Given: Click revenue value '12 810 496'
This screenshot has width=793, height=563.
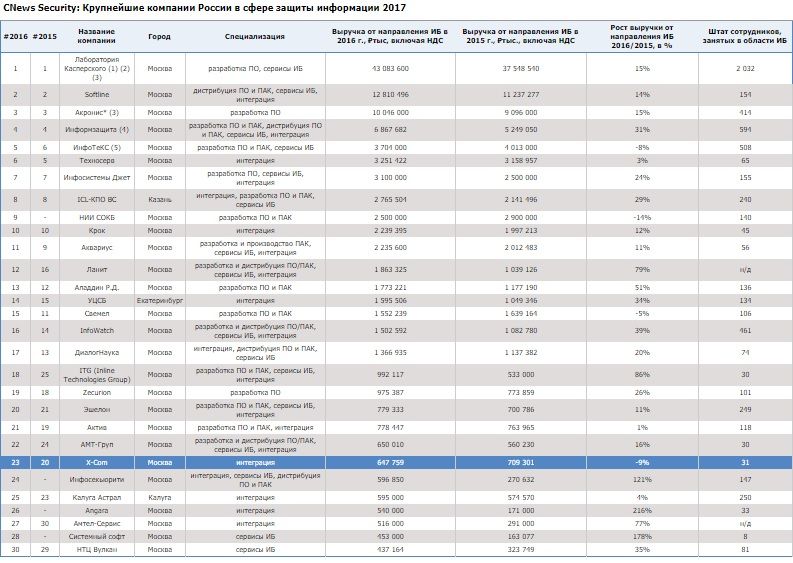Looking at the screenshot, I should point(390,95).
